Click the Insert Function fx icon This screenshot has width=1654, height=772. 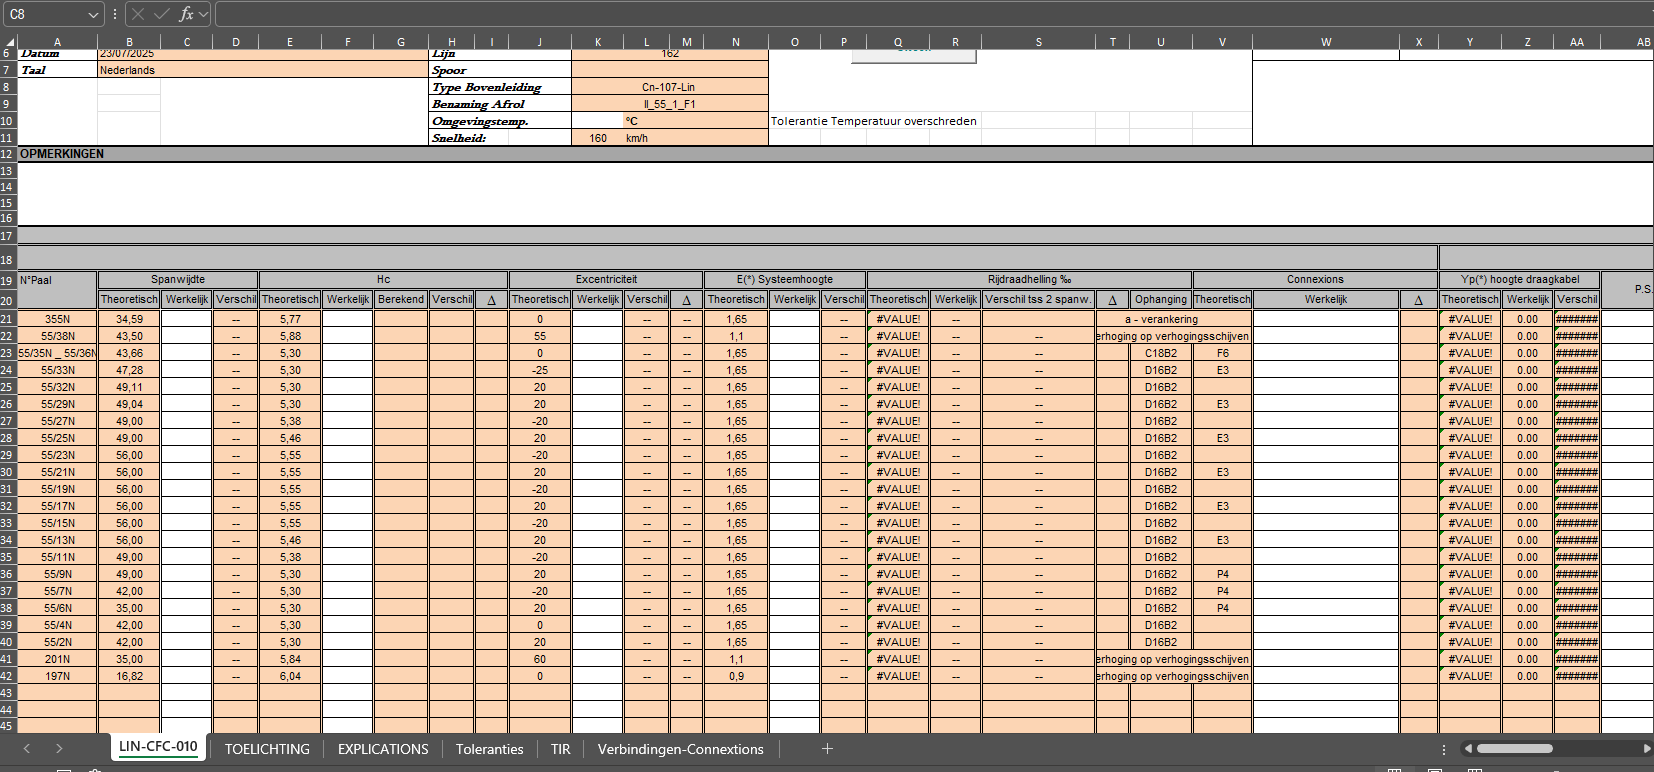pyautogui.click(x=186, y=14)
